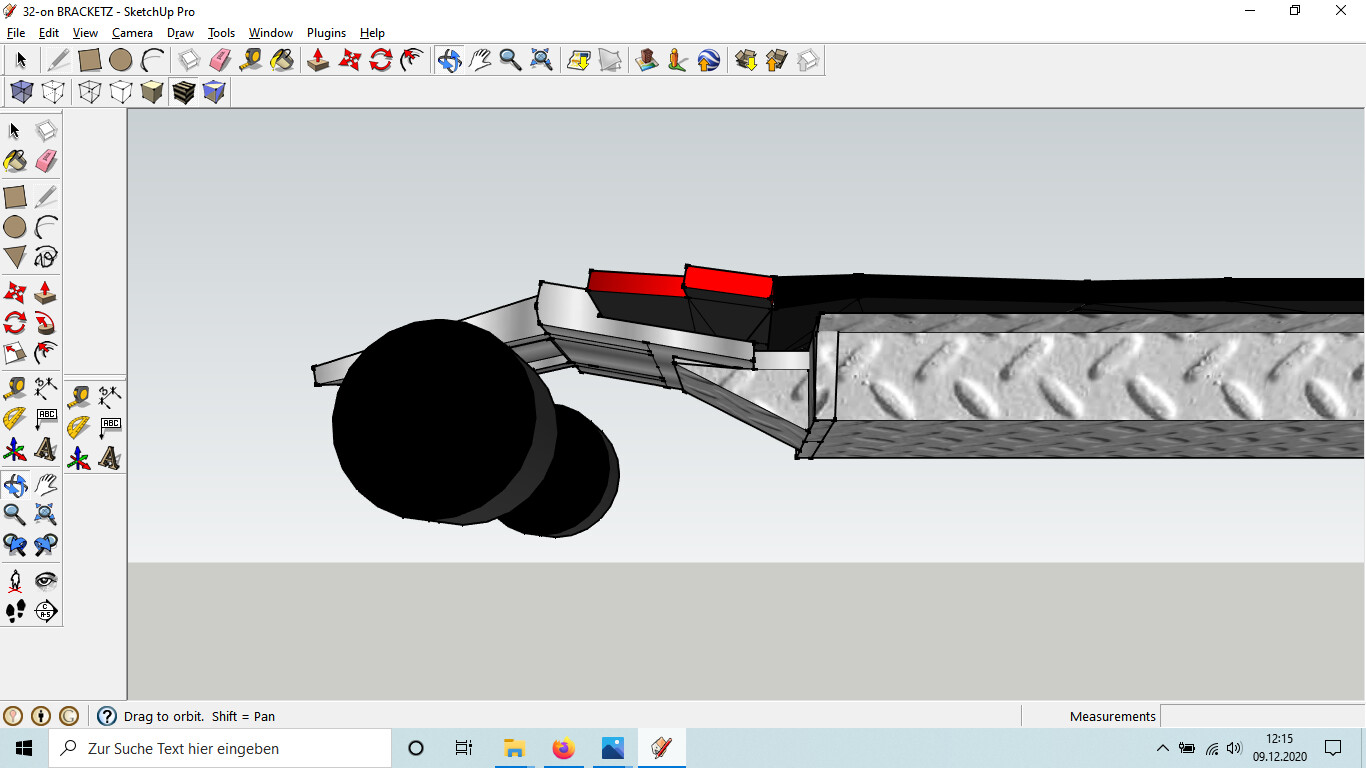The height and width of the screenshot is (768, 1366).
Task: Open the Draw menu
Action: click(x=180, y=33)
